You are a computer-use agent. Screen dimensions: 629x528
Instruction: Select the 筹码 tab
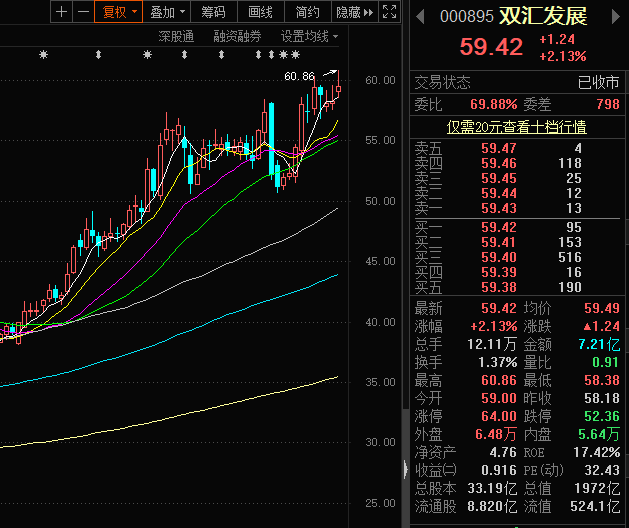pos(213,12)
